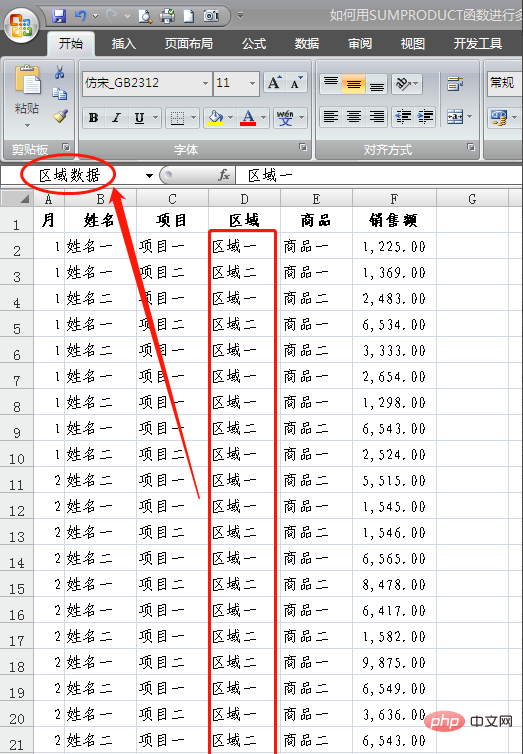The height and width of the screenshot is (754, 523).
Task: Open print preview in the quick access toolbar
Action: pos(145,16)
